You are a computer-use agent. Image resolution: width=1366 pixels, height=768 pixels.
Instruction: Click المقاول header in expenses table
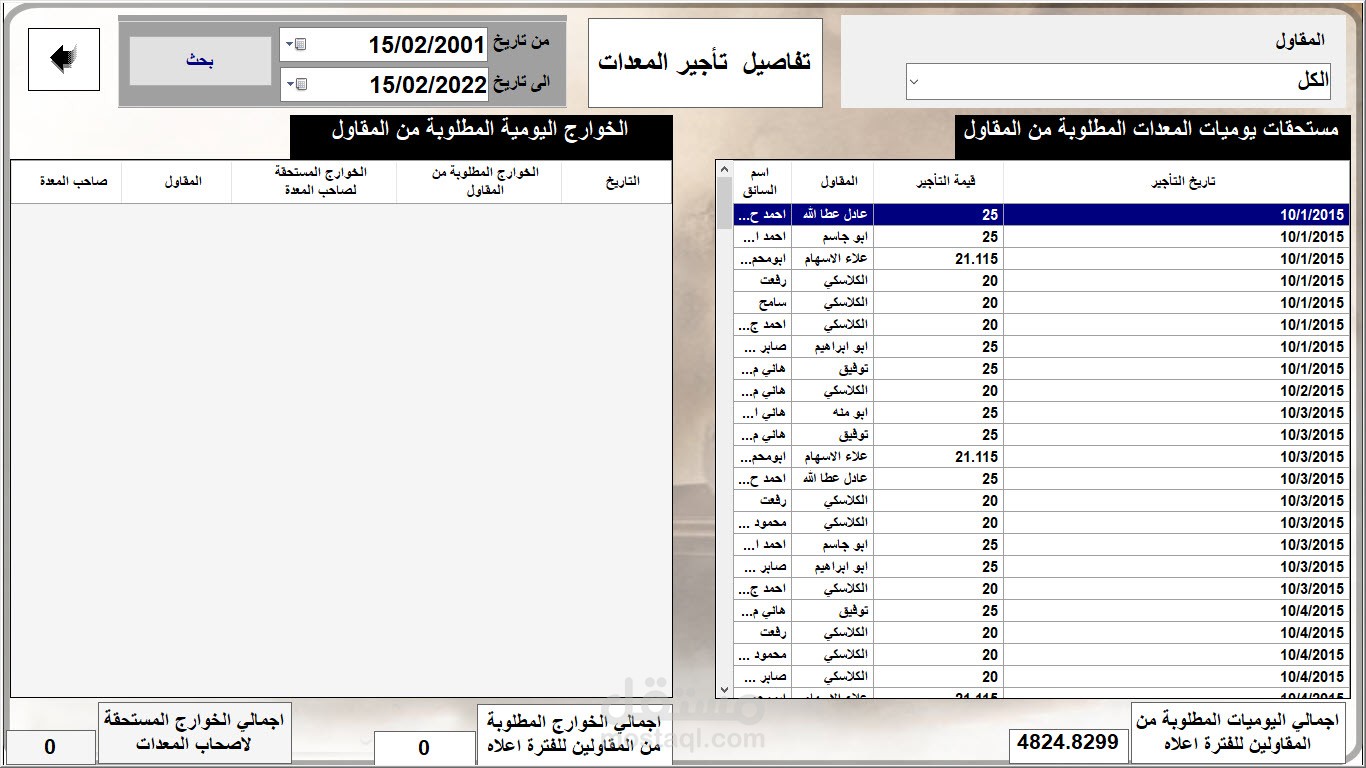(177, 182)
